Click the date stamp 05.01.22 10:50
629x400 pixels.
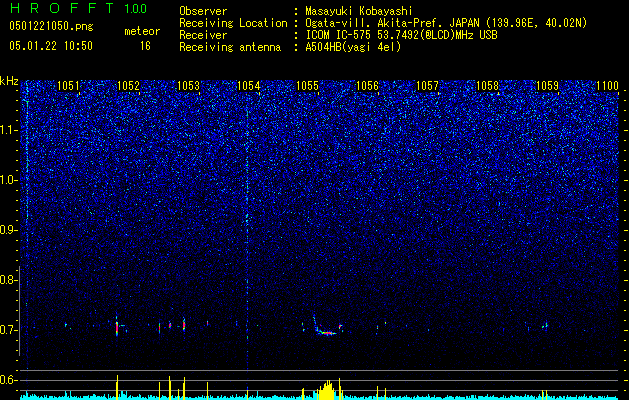pyautogui.click(x=51, y=46)
